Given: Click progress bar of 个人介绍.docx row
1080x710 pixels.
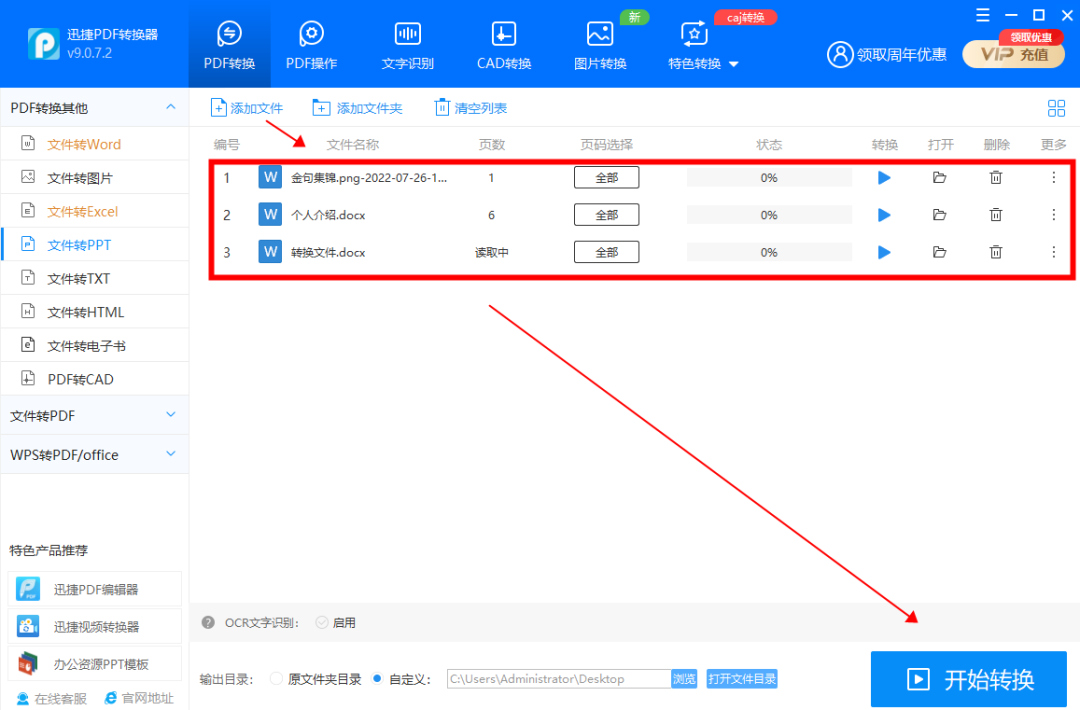Looking at the screenshot, I should click(769, 215).
